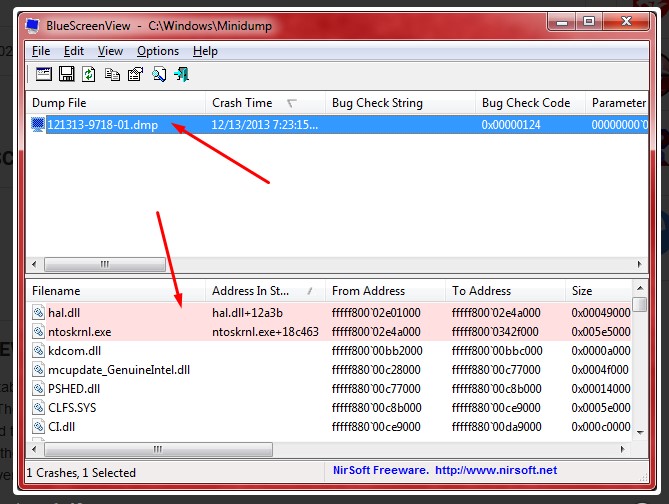Open the File menu
The image size is (669, 504).
click(x=41, y=51)
